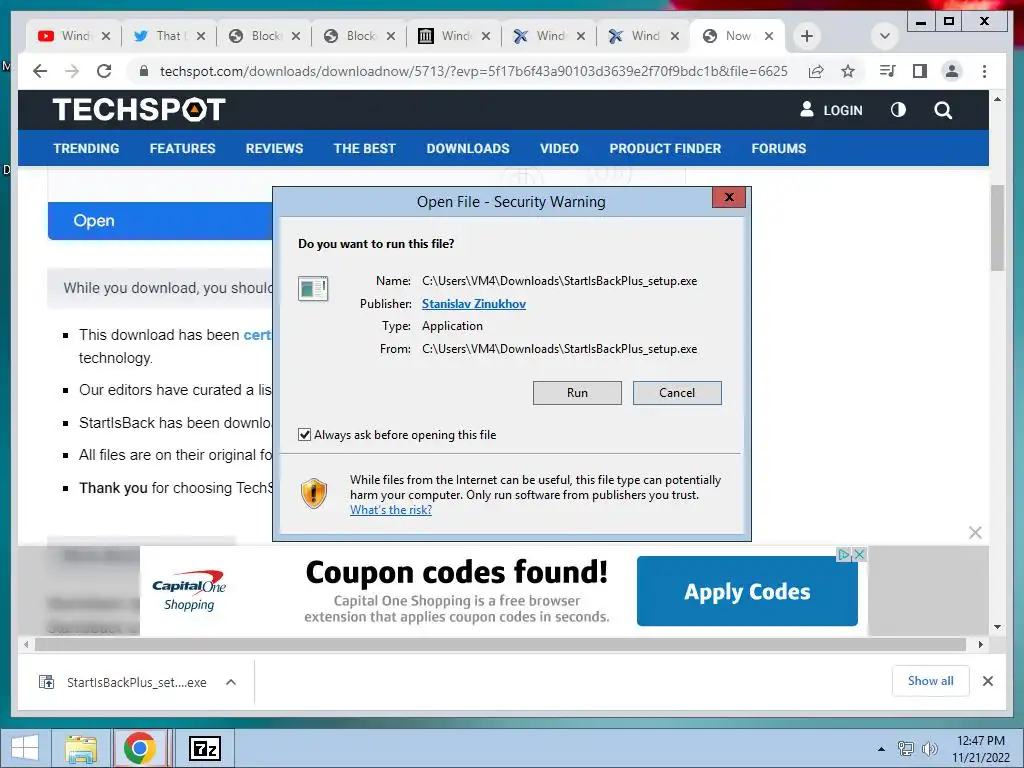Screen dimensions: 1024x768
Task: Close the current 'Now' tab
Action: click(769, 36)
